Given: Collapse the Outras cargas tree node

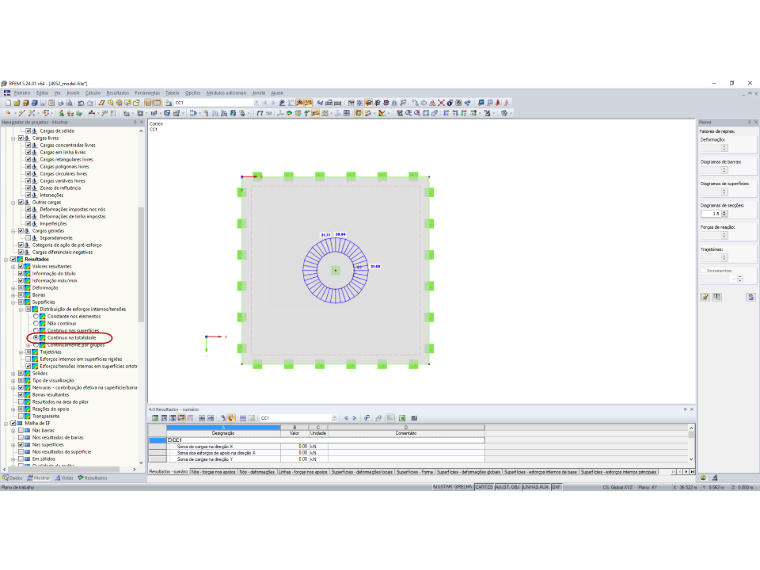Looking at the screenshot, I should (x=14, y=202).
